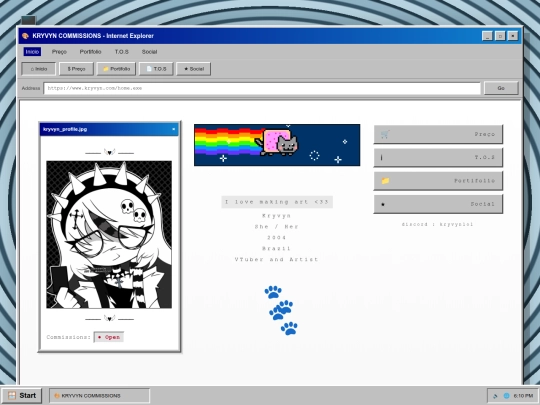540x405 pixels.
Task: Open the T.O.S menu item
Action: click(x=122, y=52)
